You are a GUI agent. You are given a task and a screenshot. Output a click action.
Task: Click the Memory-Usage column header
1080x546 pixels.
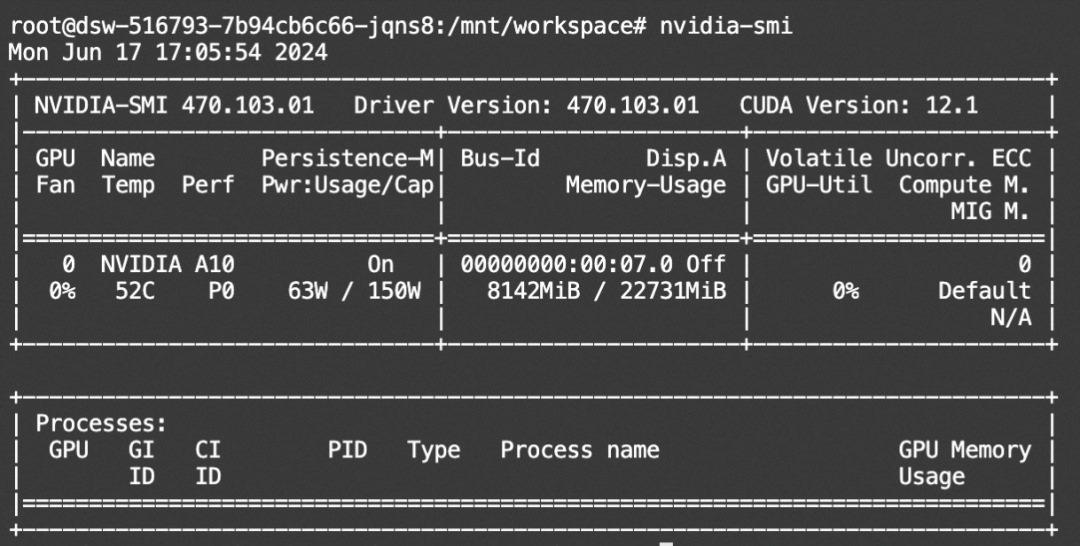645,184
